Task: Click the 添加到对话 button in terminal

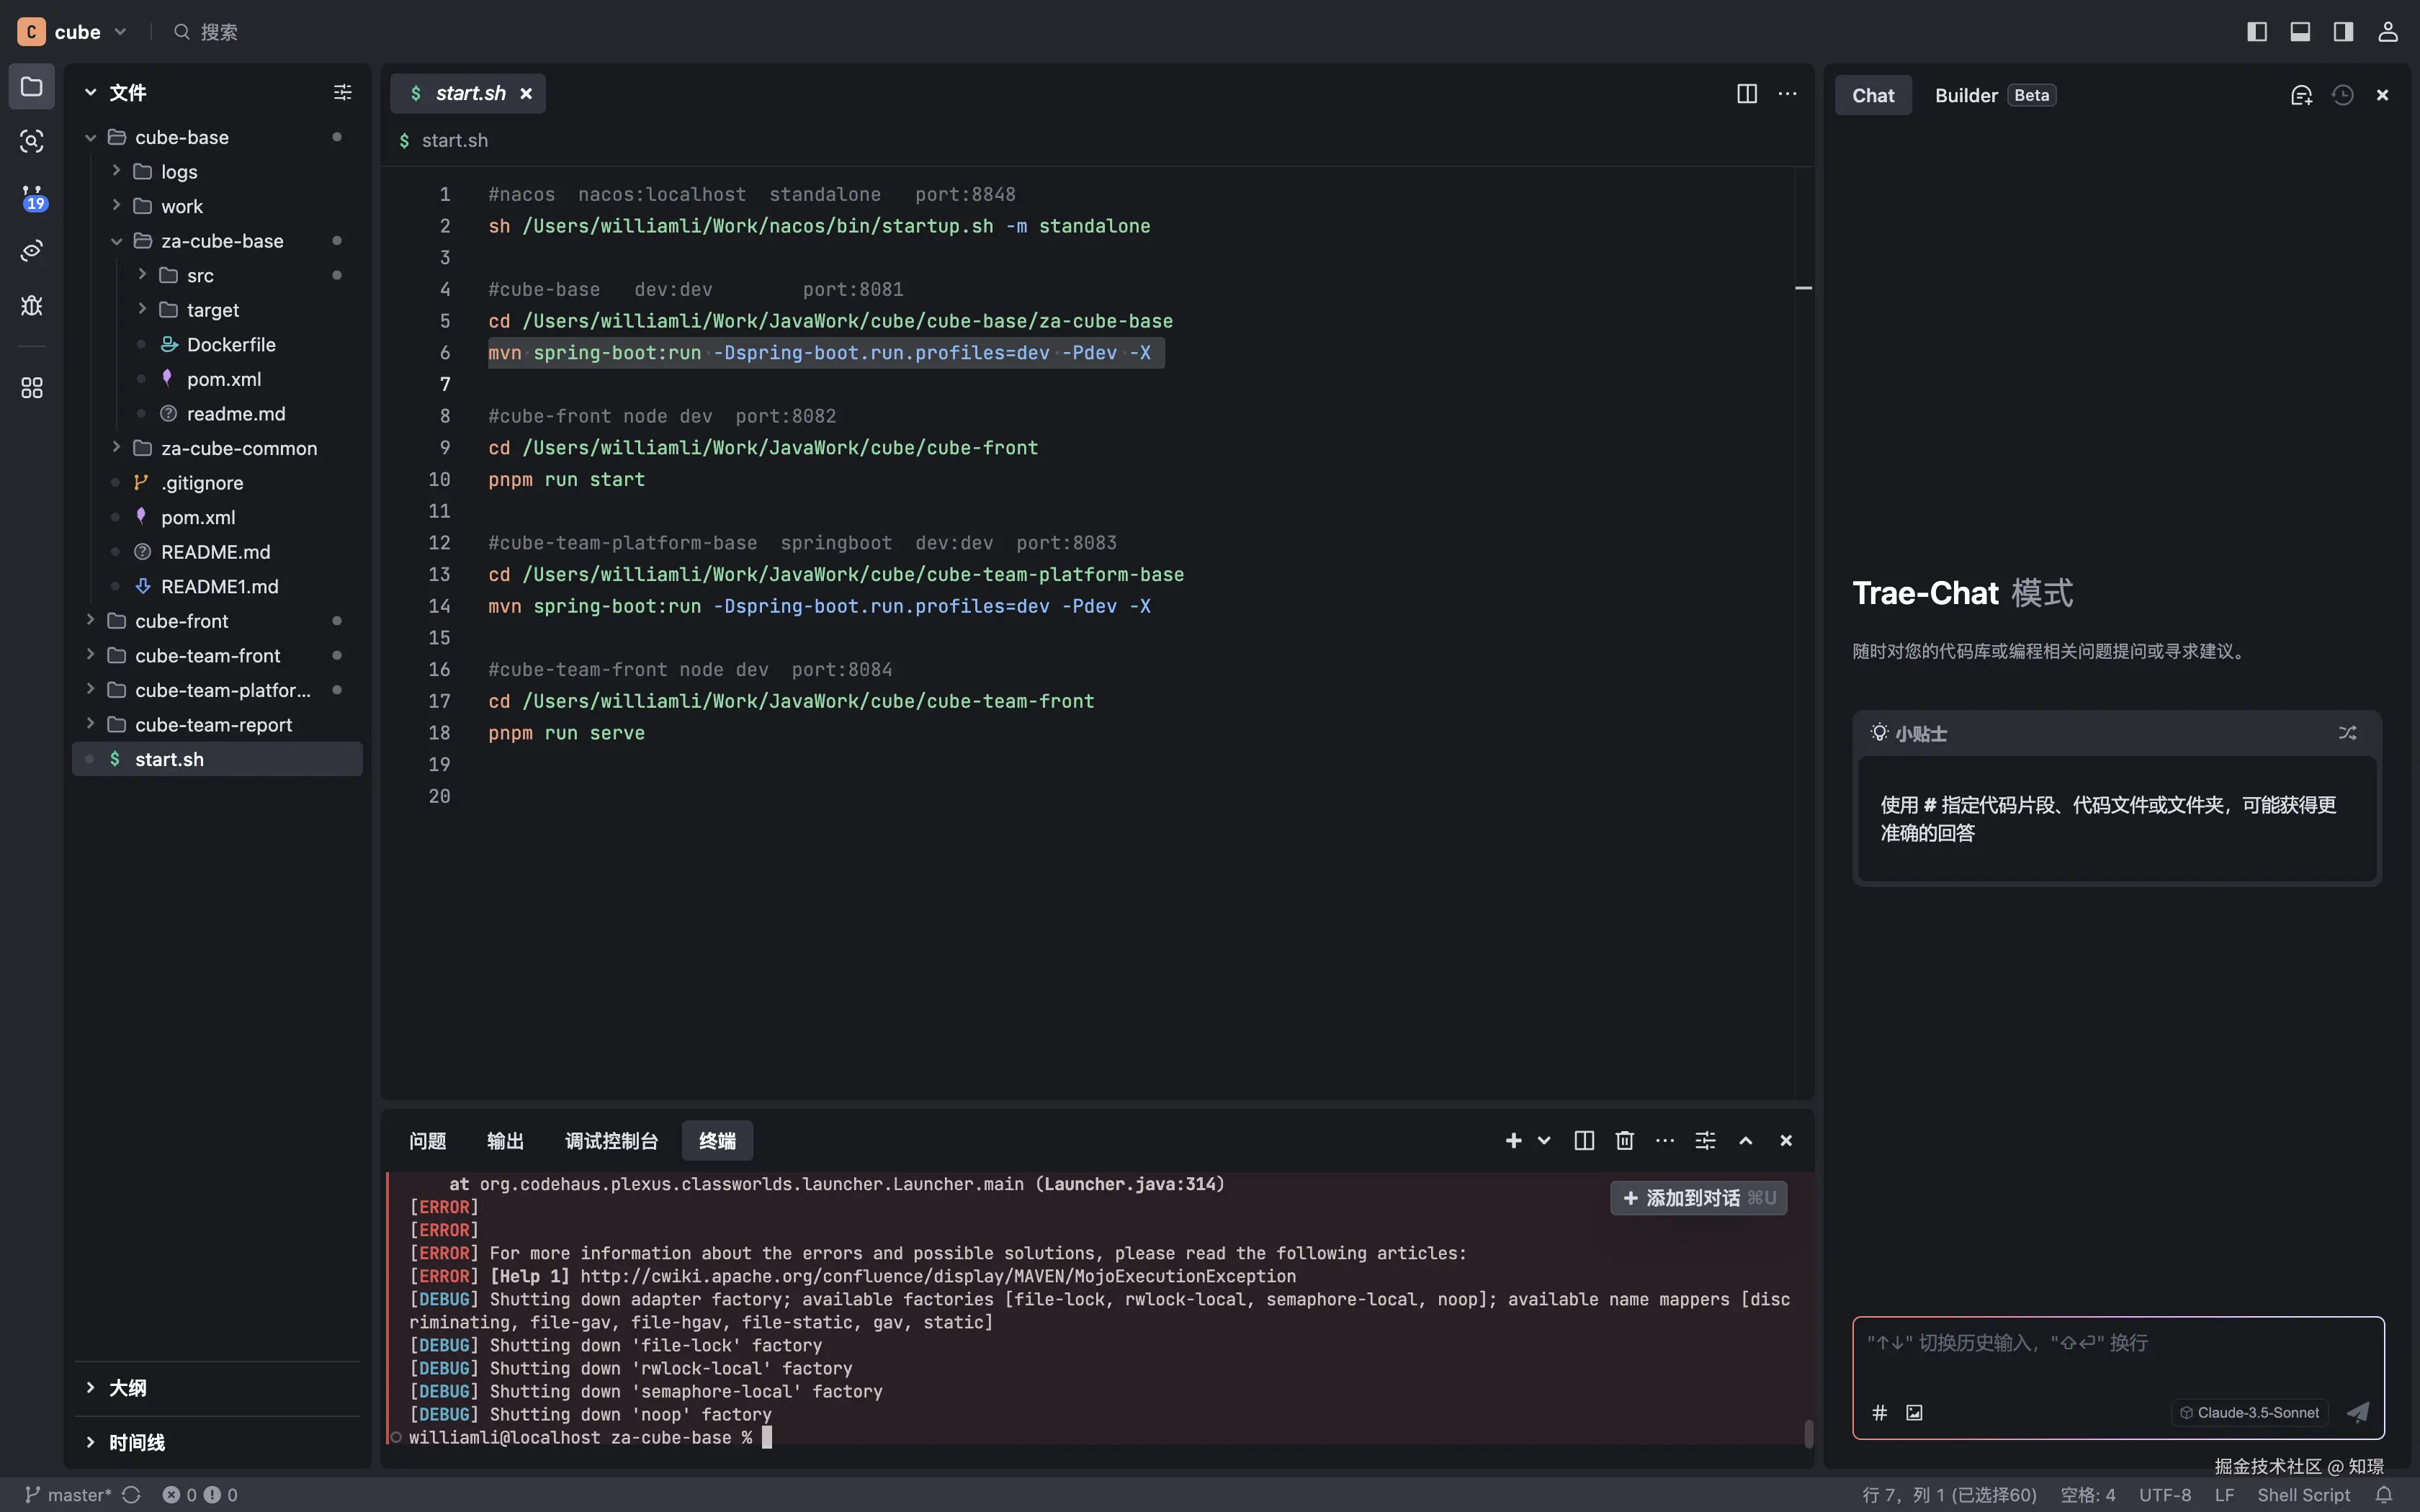Action: pos(1698,1197)
